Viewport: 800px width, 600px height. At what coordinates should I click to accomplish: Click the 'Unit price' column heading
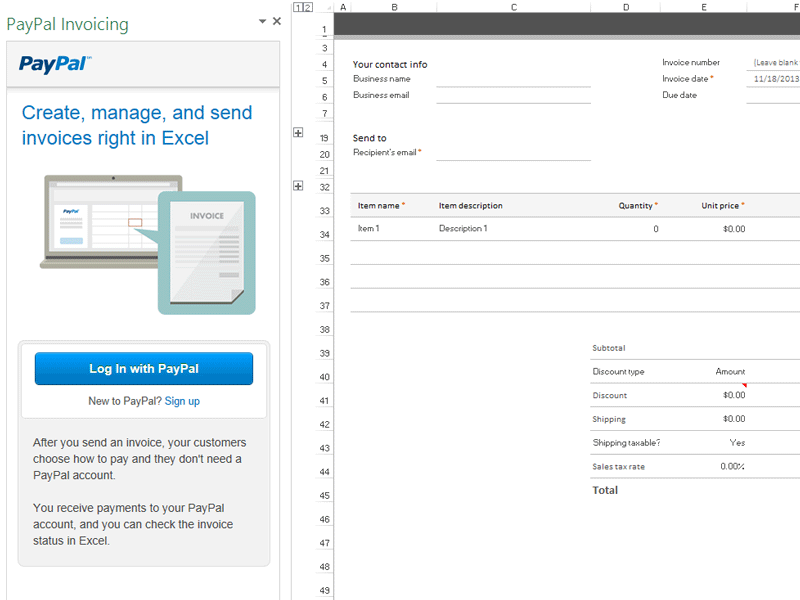720,206
